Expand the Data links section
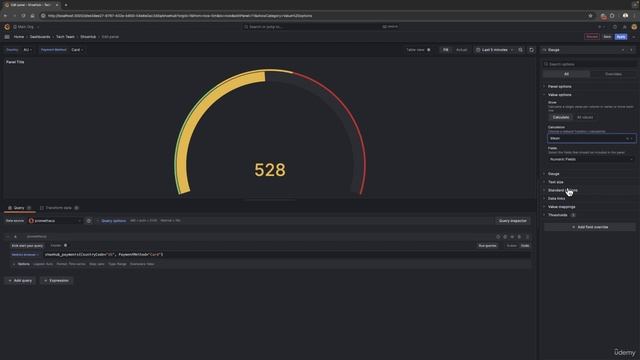This screenshot has width=640, height=360. (x=556, y=199)
